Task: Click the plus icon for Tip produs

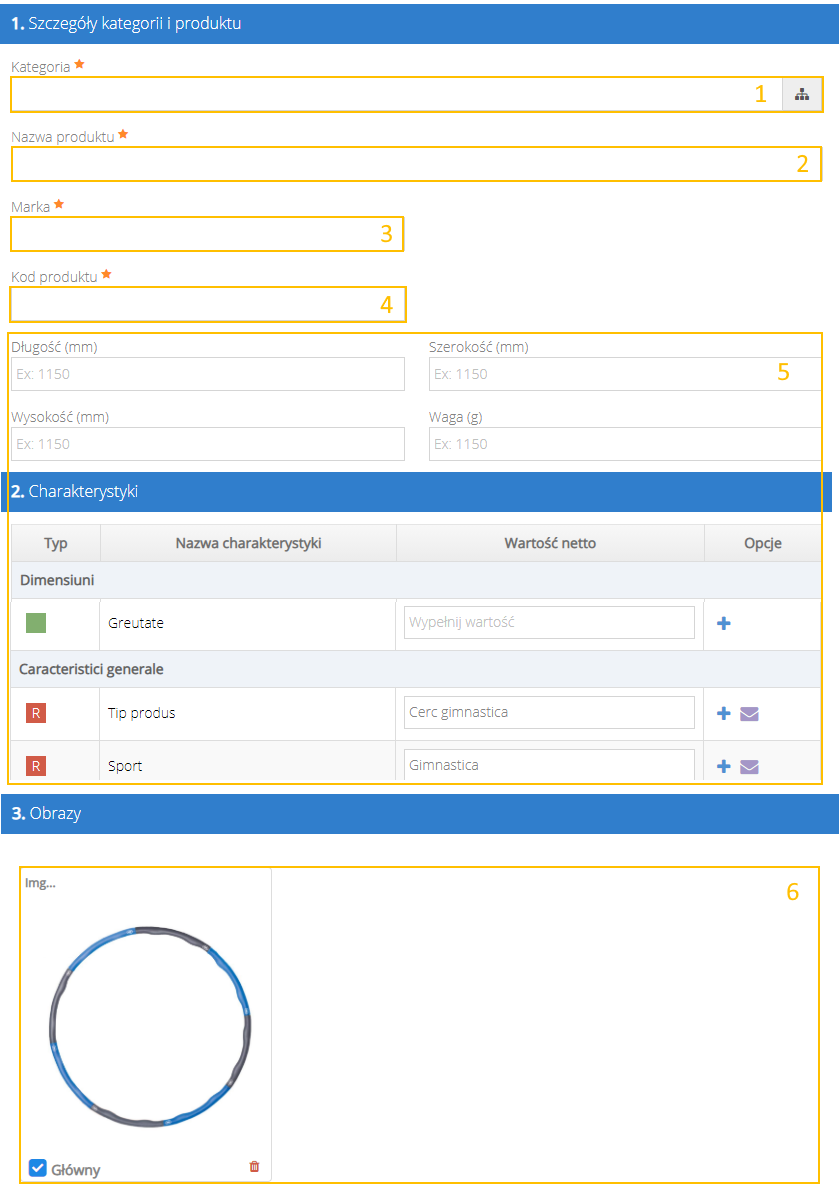Action: click(x=724, y=713)
